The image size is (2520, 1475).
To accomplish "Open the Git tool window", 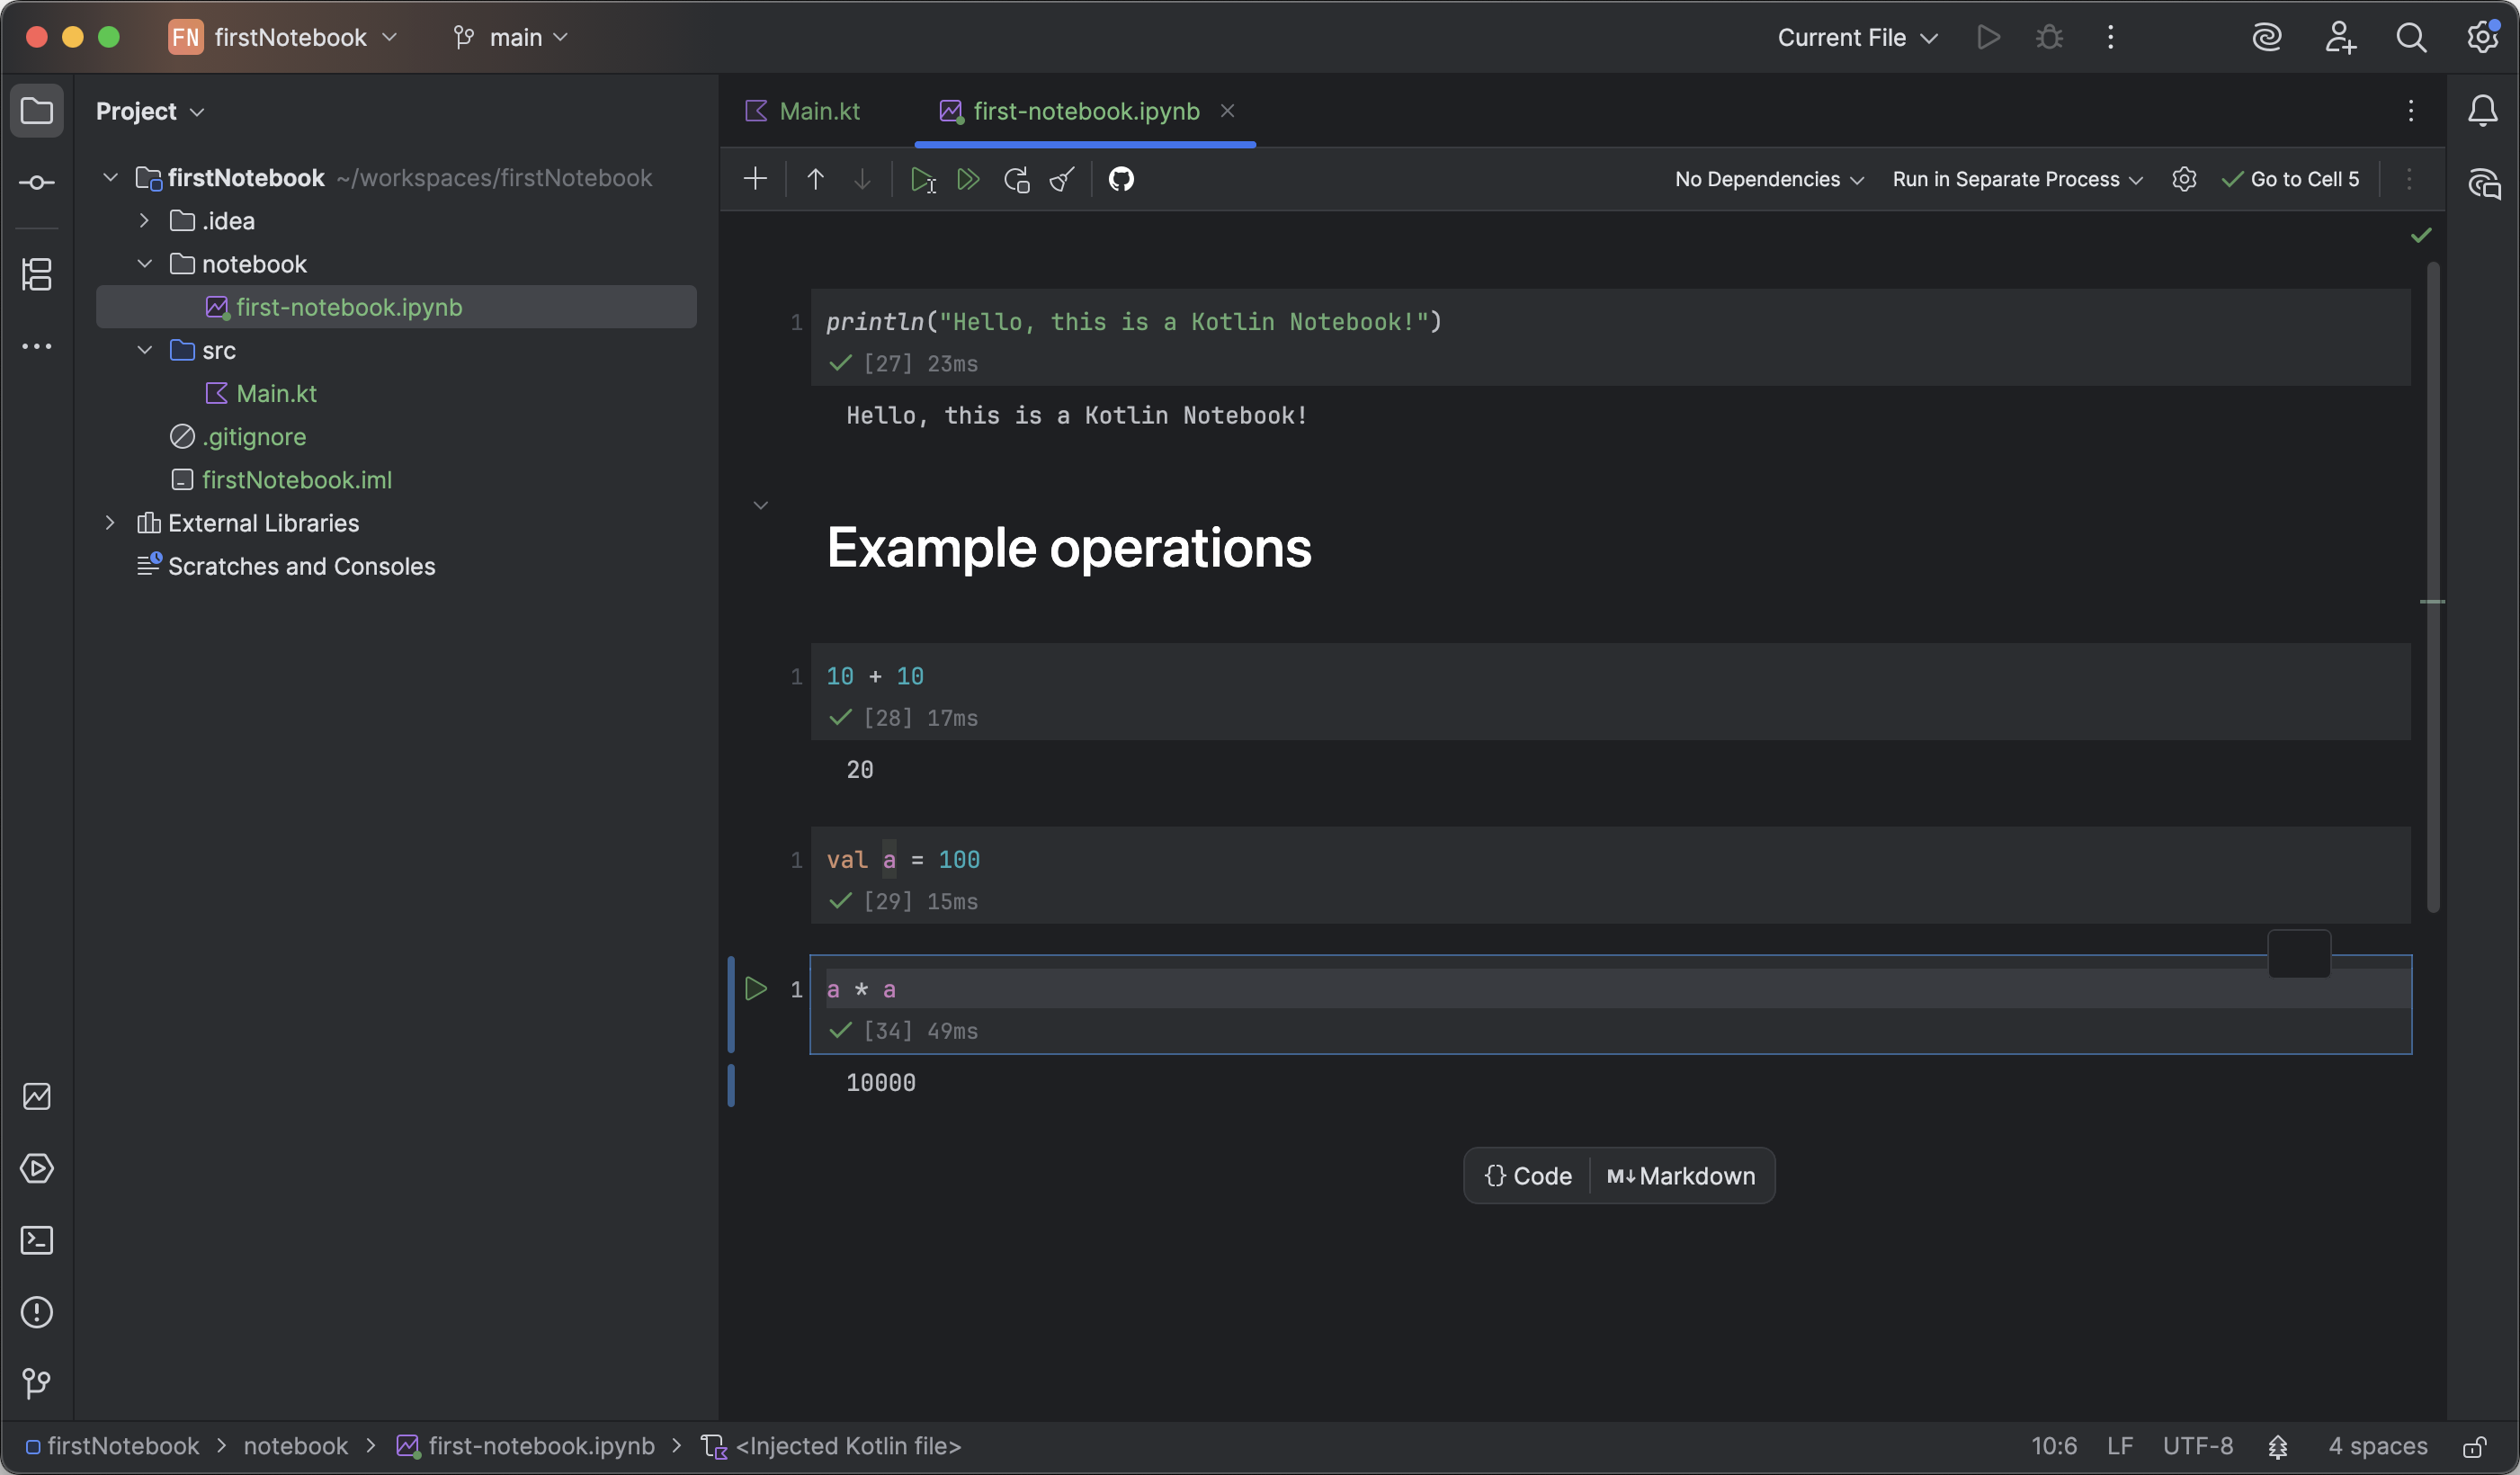I will 37,1383.
